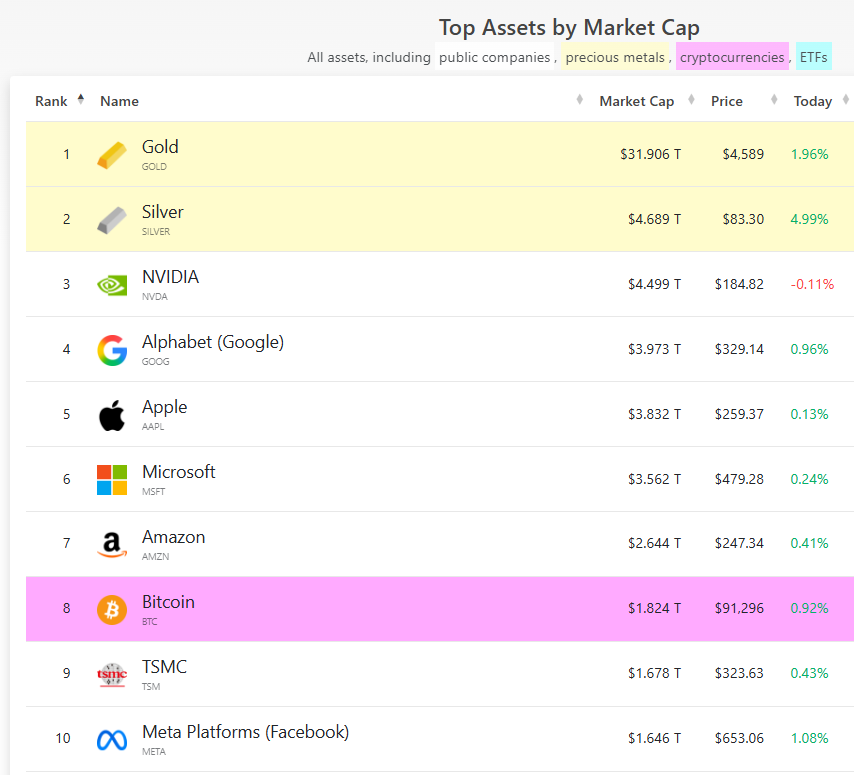Viewport: 854px width, 775px height.
Task: Click the Bitcoin coin icon
Action: 112,609
